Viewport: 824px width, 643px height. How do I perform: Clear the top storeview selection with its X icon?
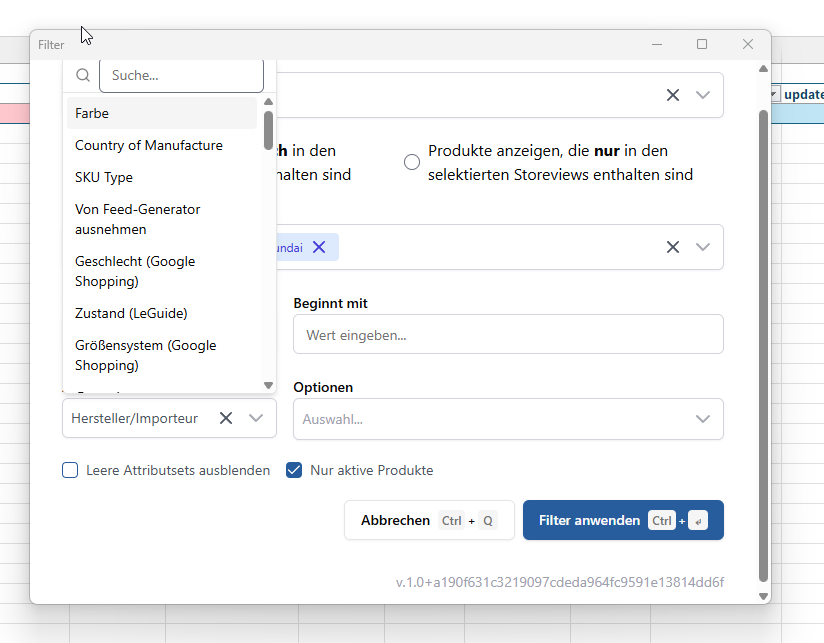(672, 94)
